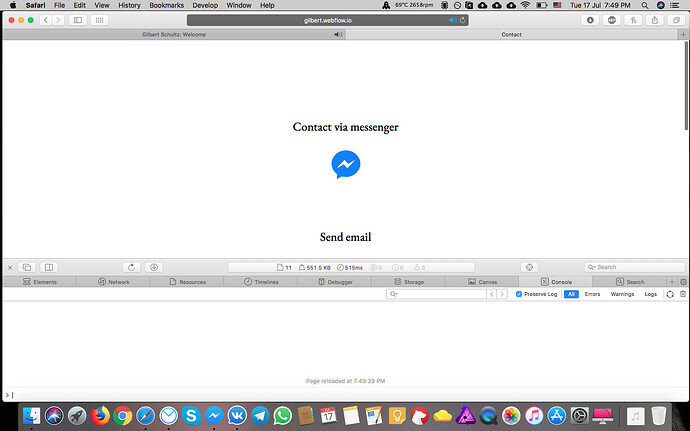The image size is (690, 431).
Task: Open the Search inspector tab
Action: [x=630, y=282]
